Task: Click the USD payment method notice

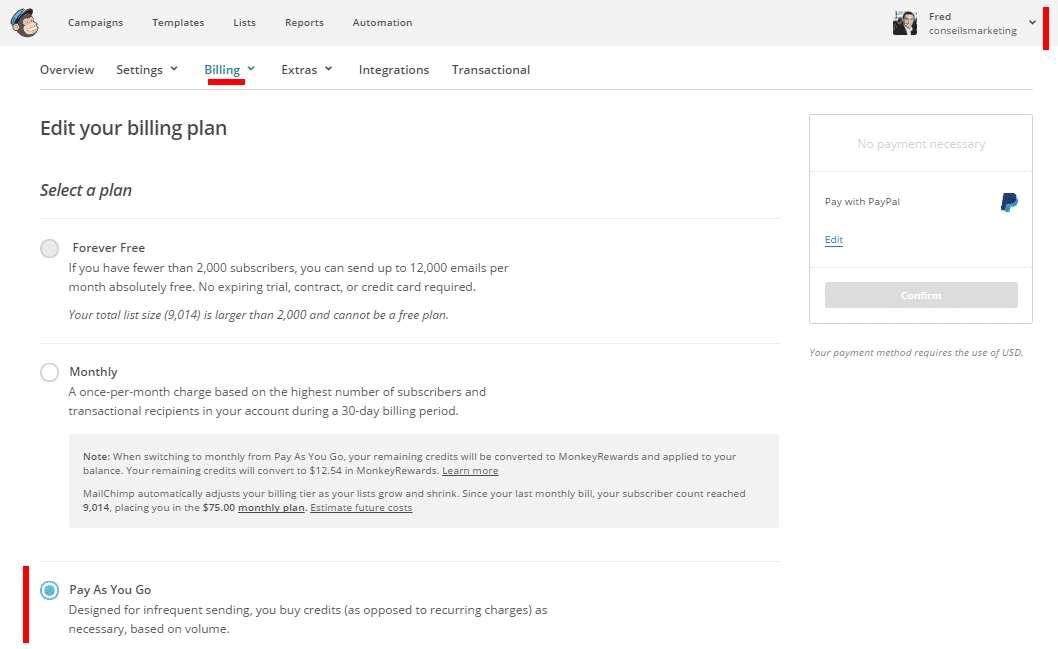Action: coord(916,353)
